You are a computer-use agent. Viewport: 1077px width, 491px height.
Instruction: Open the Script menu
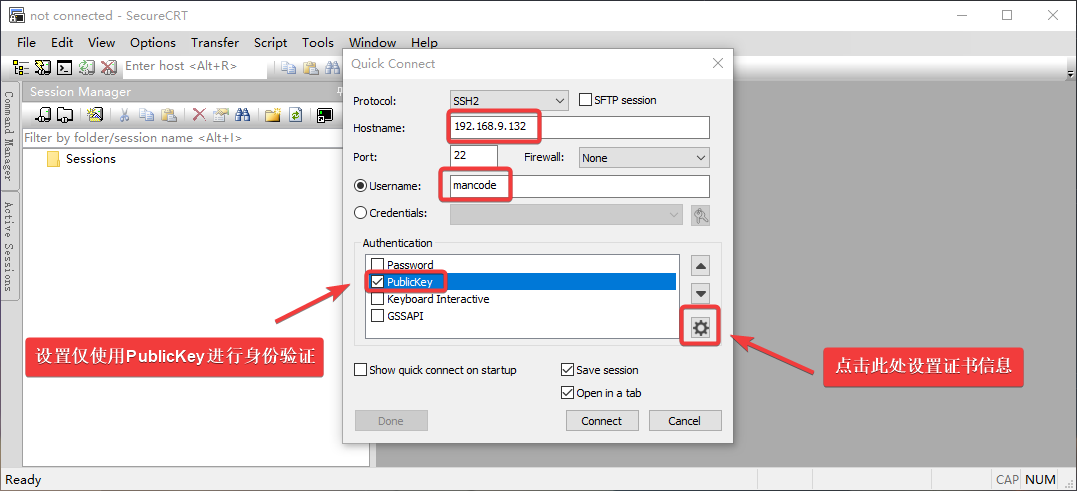[270, 42]
